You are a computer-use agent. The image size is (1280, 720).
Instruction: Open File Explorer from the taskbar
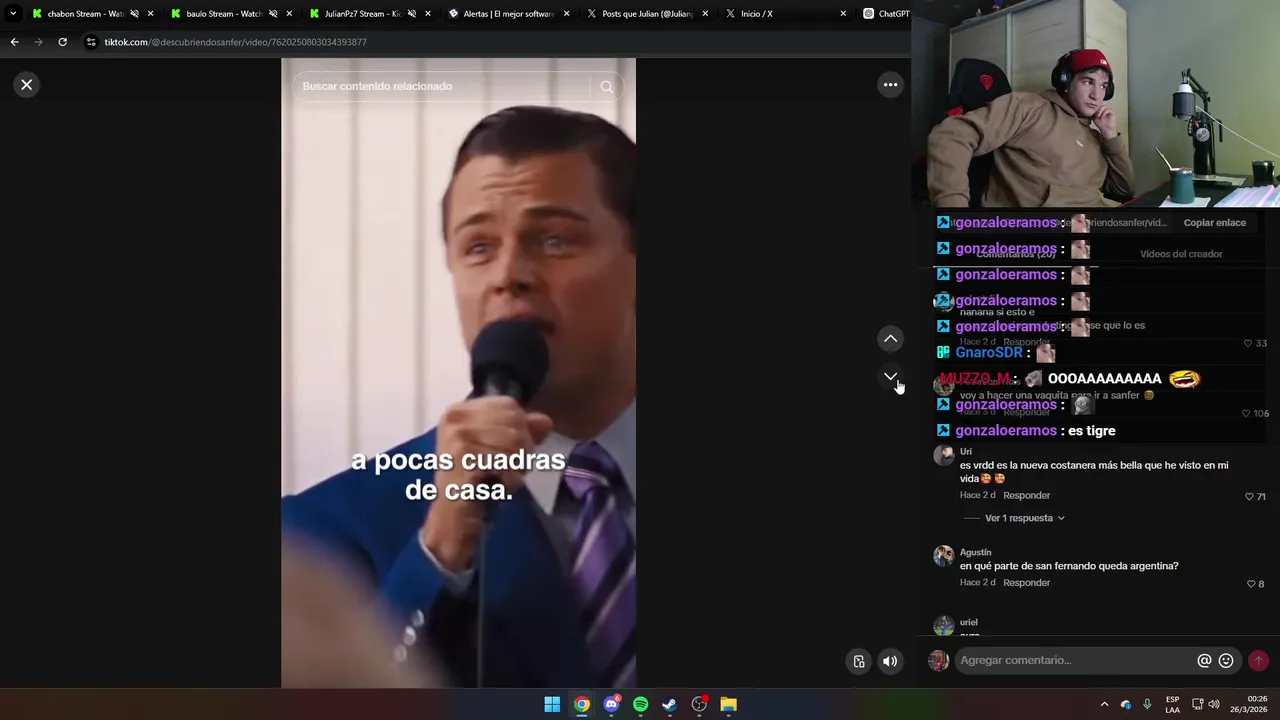tap(728, 705)
